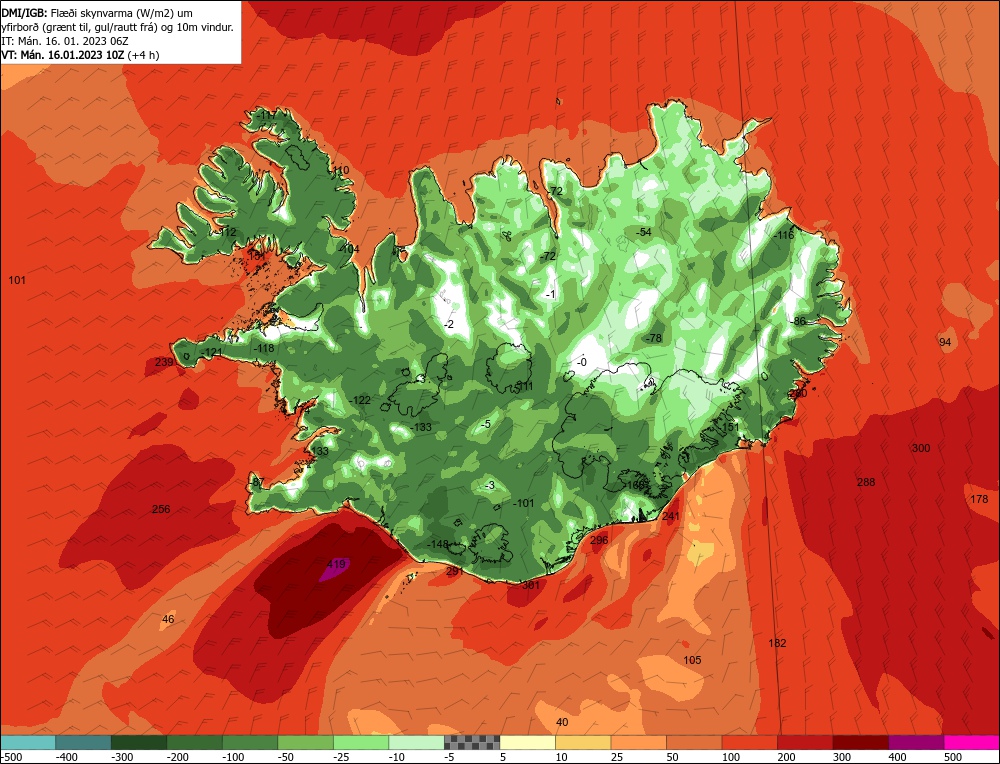Pick the orange swatch between 25 and 50
Screen dimensions: 1000x764
(x=638, y=742)
